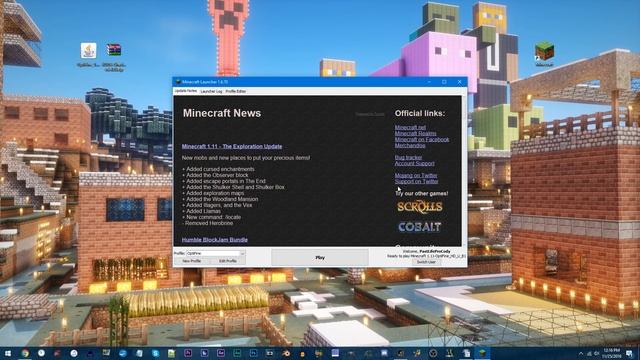Focus the Minecraft launcher taskbar icon
Screen dimensions: 640x360
[482, 353]
